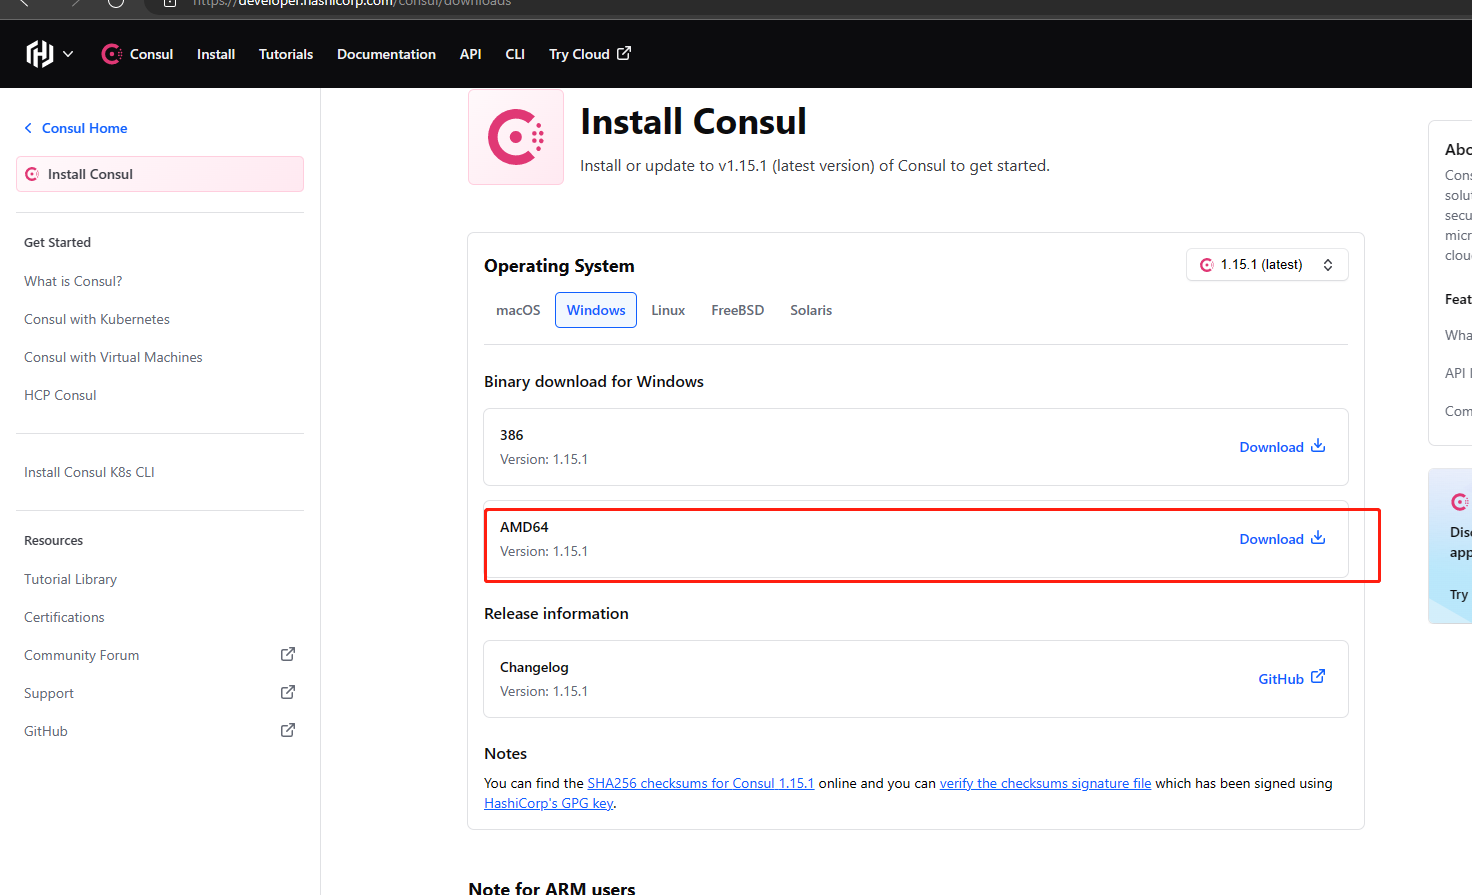Open the SHA256 checksums for Consul 1.15.1 link
Image resolution: width=1472 pixels, height=895 pixels.
point(700,783)
